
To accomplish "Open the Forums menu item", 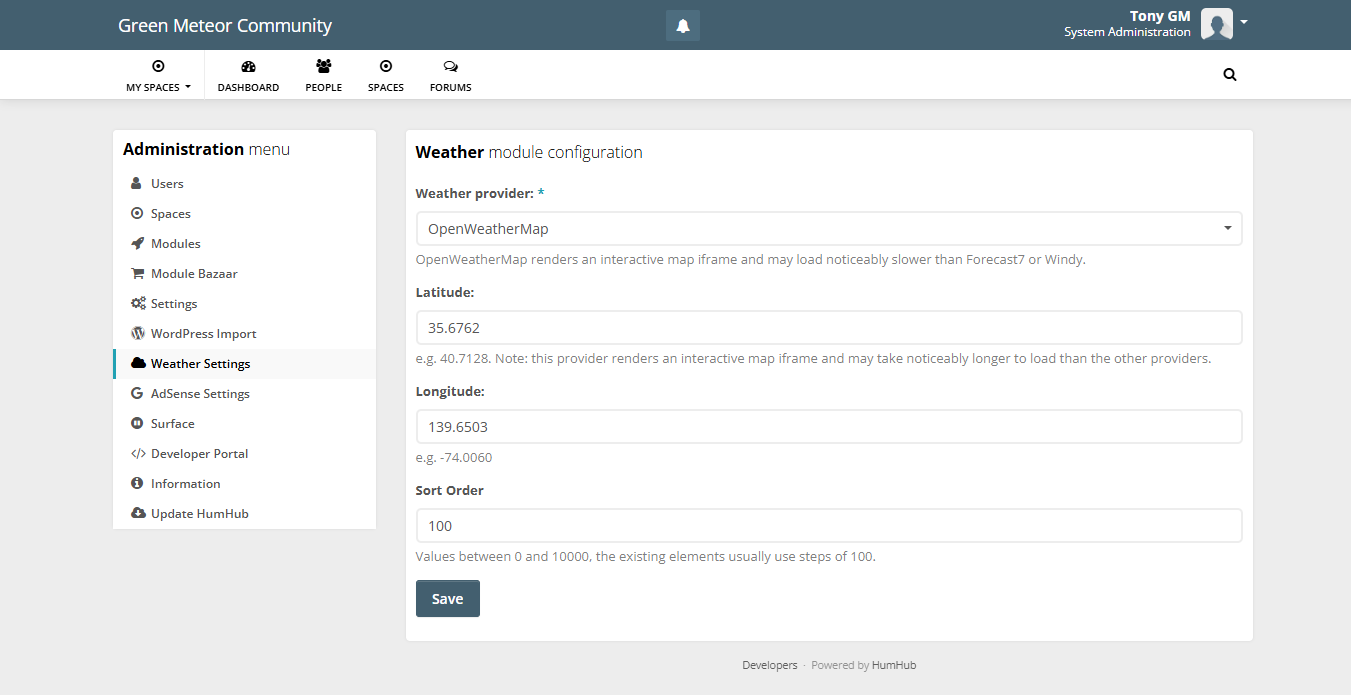I will (451, 75).
